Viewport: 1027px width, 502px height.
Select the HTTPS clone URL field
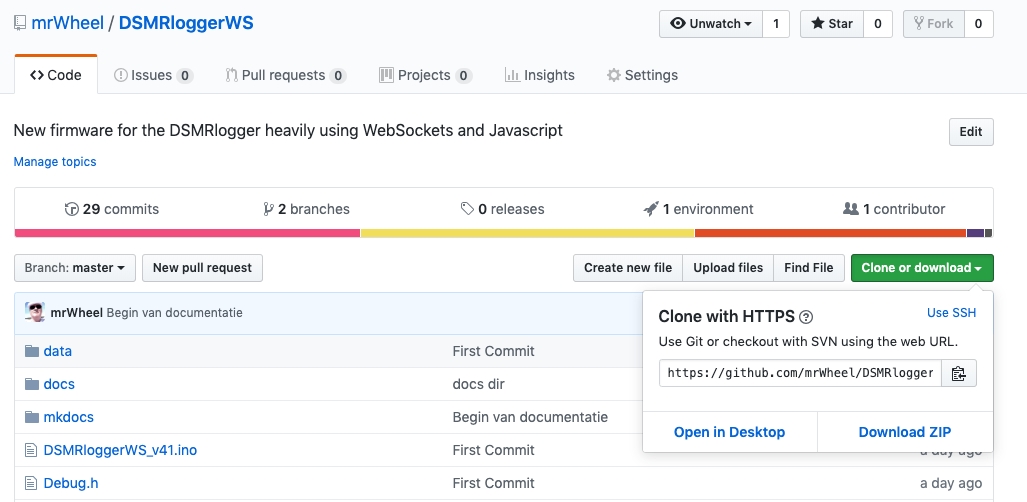800,373
